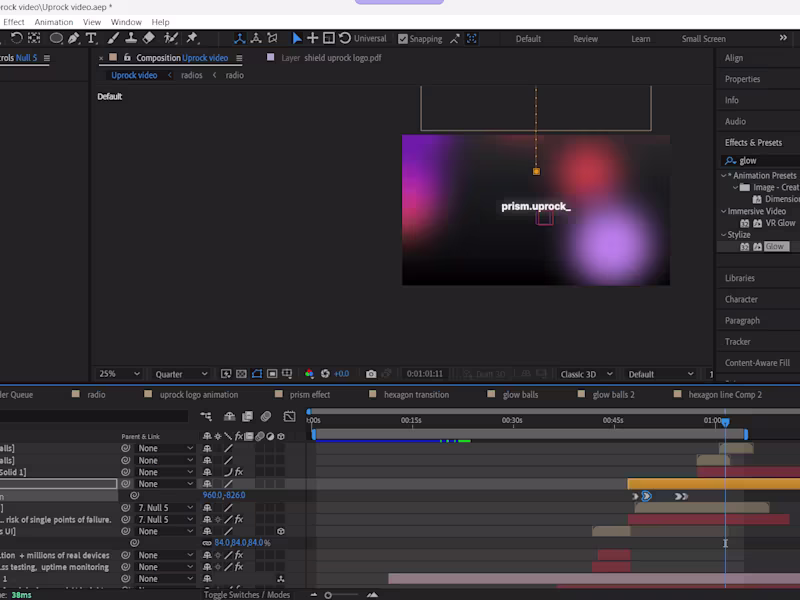800x600 pixels.
Task: Click the Motion Blur enable icon
Action: click(x=266, y=416)
